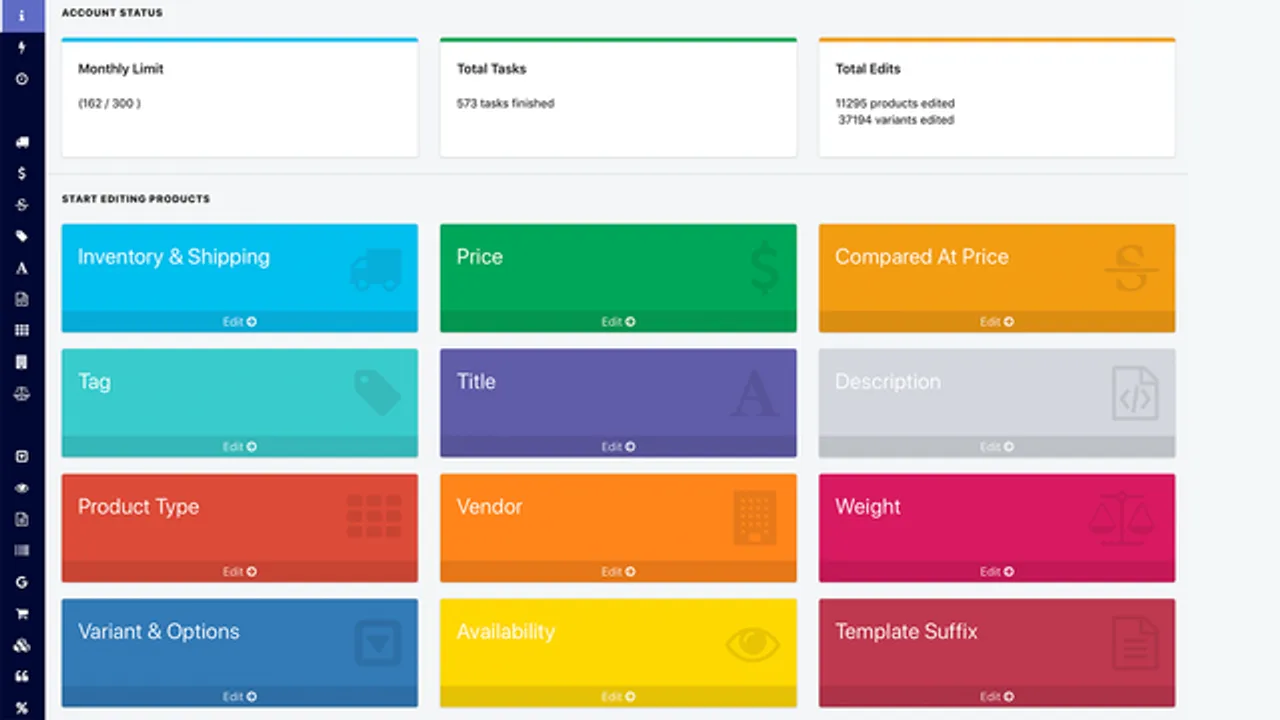Screen dimensions: 1280x720
Task: Click Edit on yellow Availability tile
Action: [618, 697]
